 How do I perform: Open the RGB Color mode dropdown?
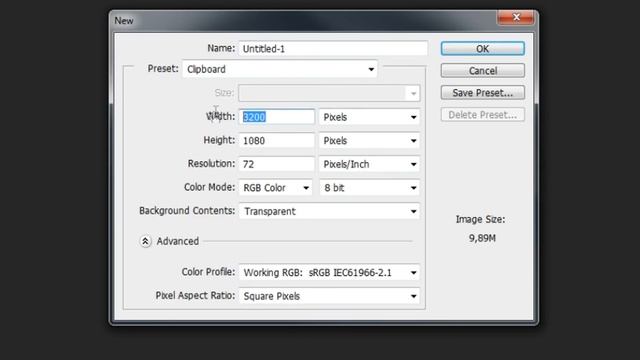(276, 188)
